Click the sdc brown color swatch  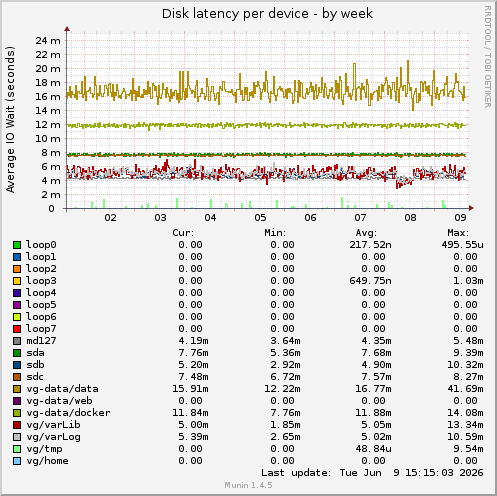(x=17, y=377)
